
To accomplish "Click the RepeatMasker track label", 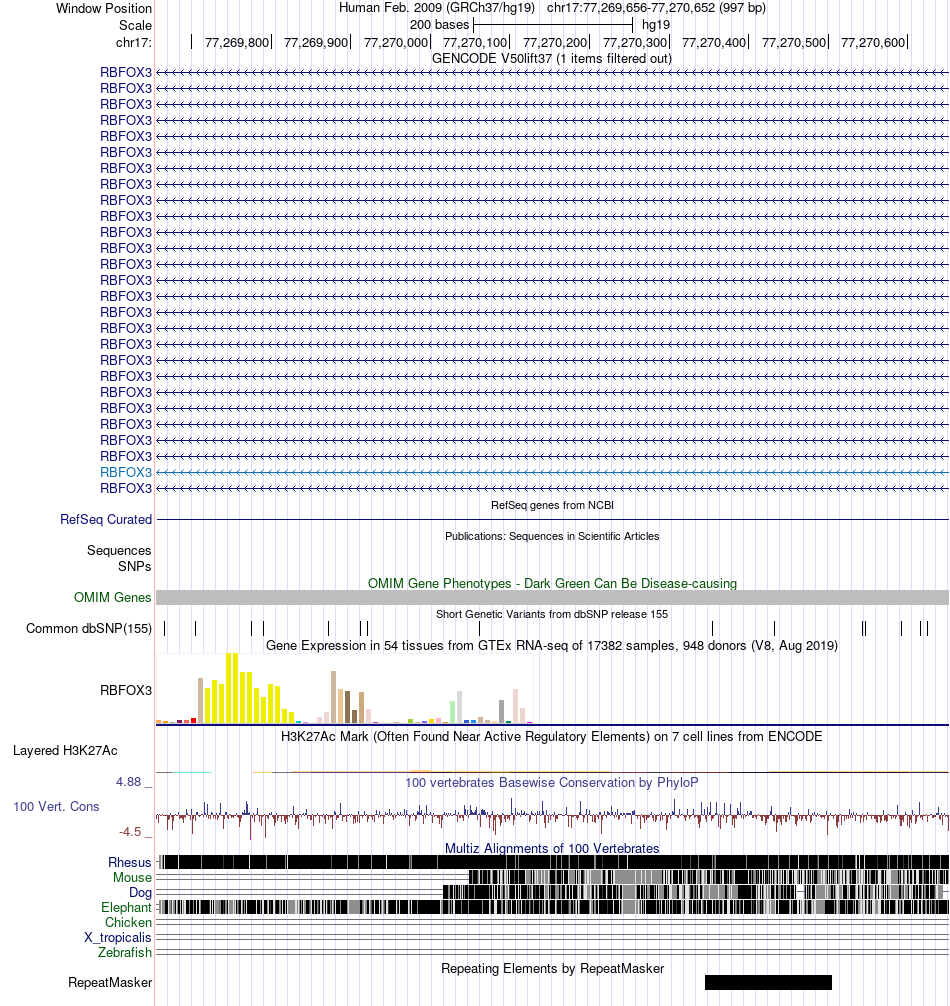I will pyautogui.click(x=110, y=983).
